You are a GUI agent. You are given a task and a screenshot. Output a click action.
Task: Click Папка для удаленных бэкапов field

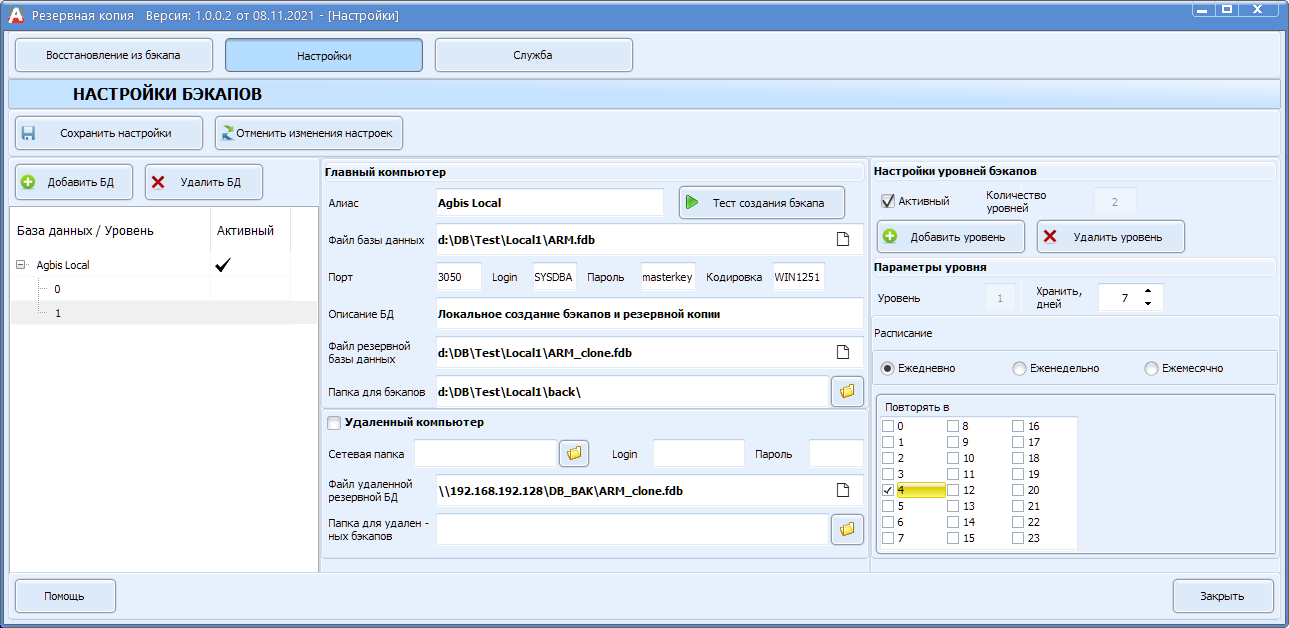(x=632, y=529)
